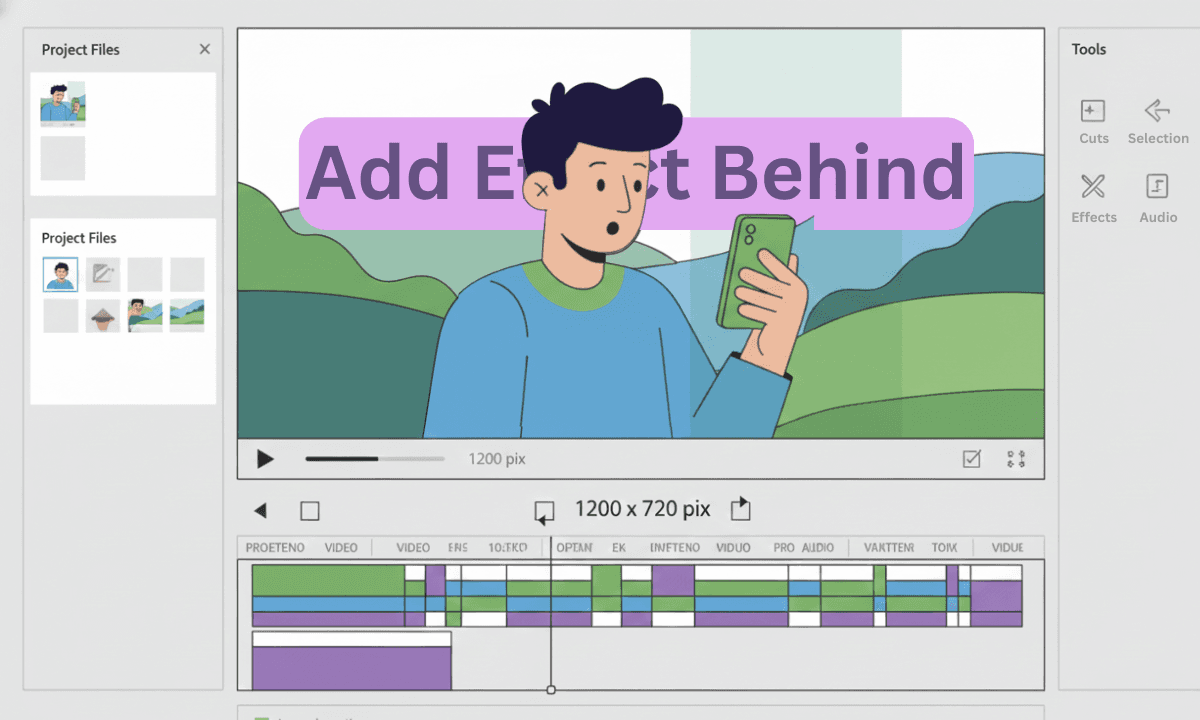Click the INFTENO timeline header
1200x720 pixels.
click(x=675, y=548)
